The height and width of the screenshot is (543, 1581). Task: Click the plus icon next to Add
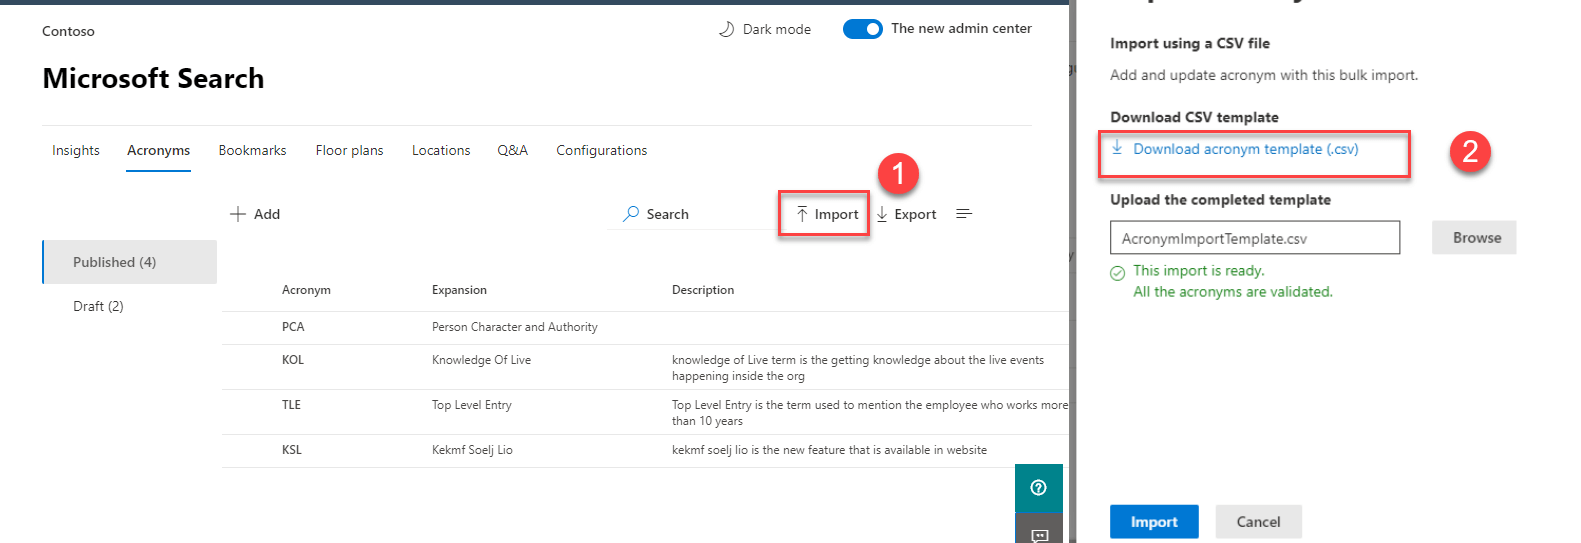click(x=238, y=214)
